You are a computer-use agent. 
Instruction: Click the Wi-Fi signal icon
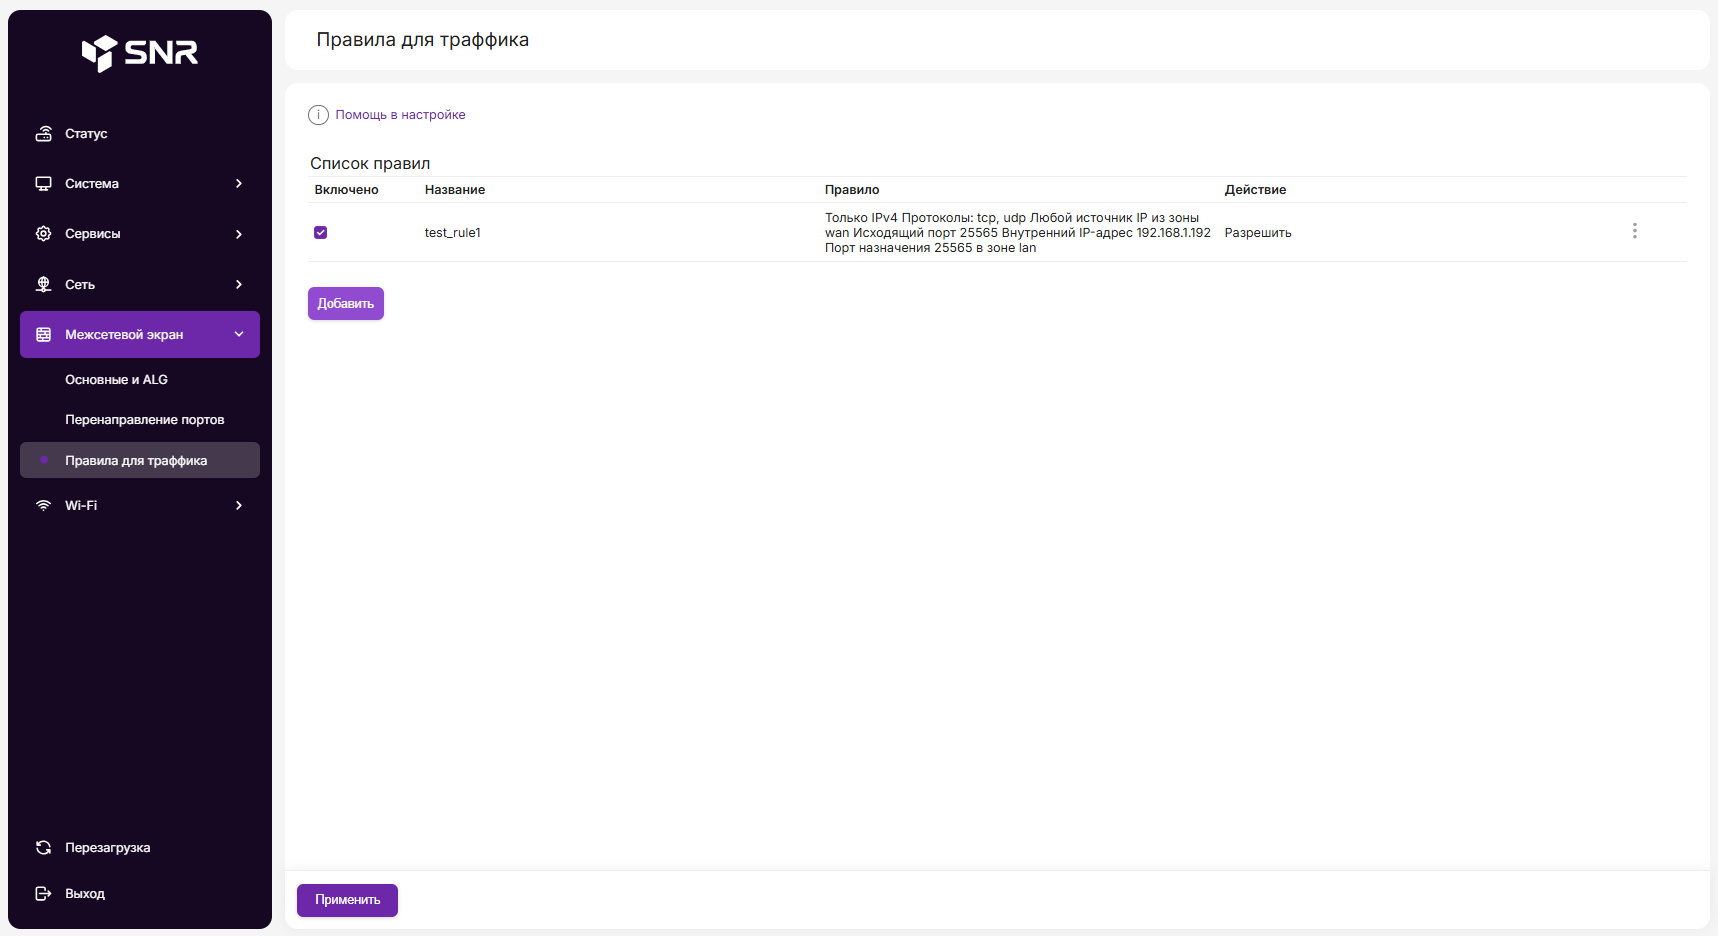(43, 506)
